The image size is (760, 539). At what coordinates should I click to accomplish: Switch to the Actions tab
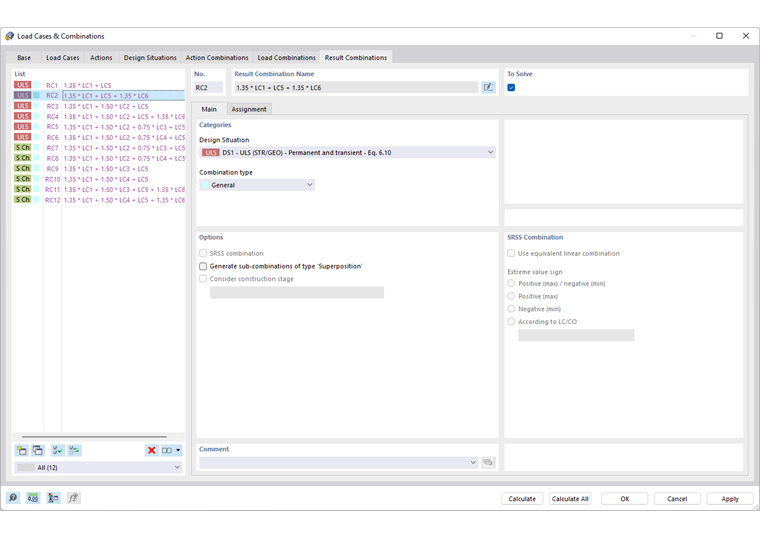click(101, 57)
